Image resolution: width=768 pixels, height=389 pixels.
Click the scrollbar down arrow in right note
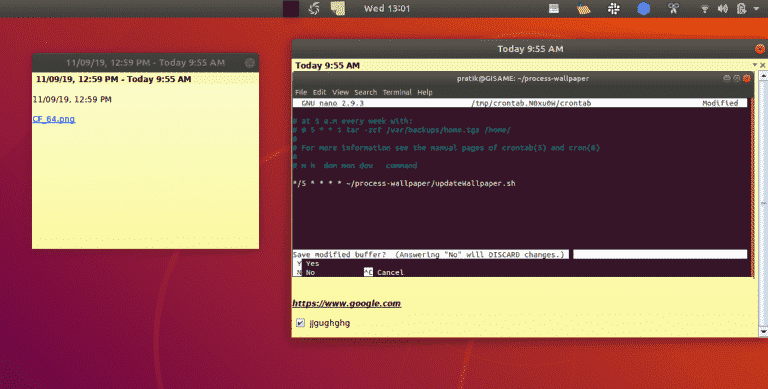(763, 332)
